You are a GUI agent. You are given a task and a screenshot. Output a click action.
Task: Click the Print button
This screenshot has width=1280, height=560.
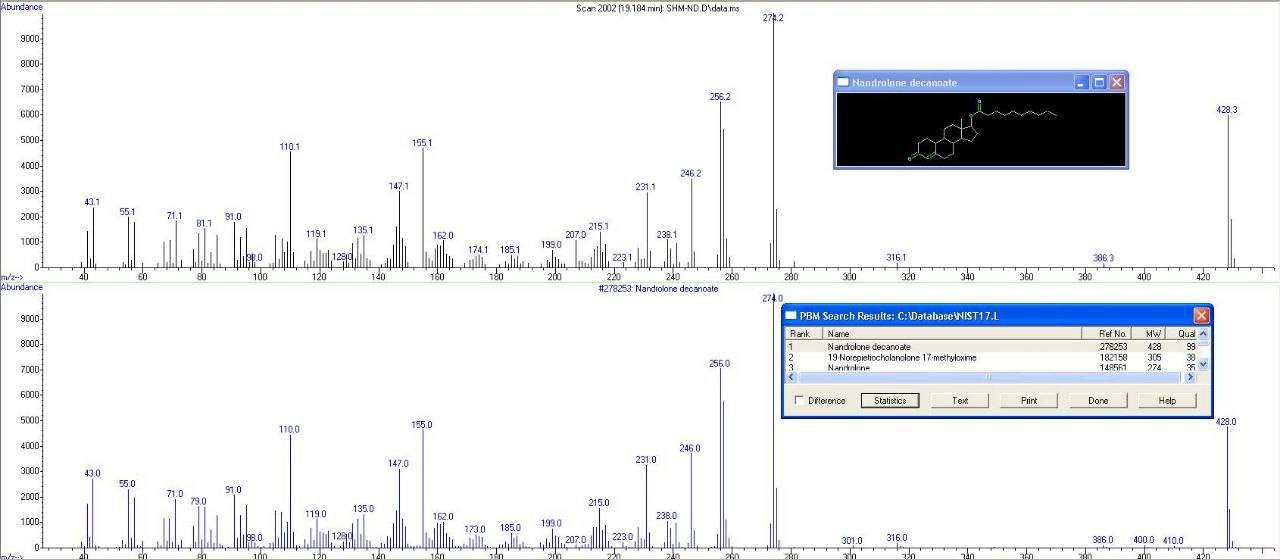1029,400
